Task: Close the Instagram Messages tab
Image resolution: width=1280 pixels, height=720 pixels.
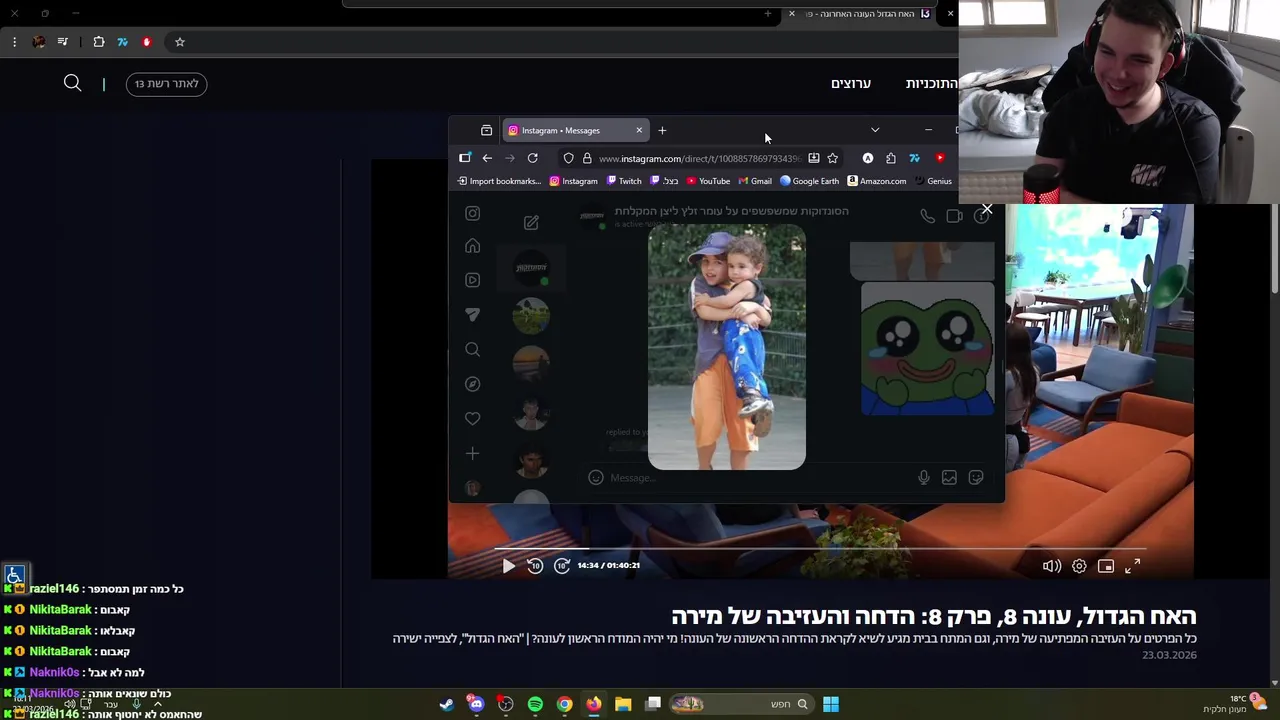Action: 639,130
